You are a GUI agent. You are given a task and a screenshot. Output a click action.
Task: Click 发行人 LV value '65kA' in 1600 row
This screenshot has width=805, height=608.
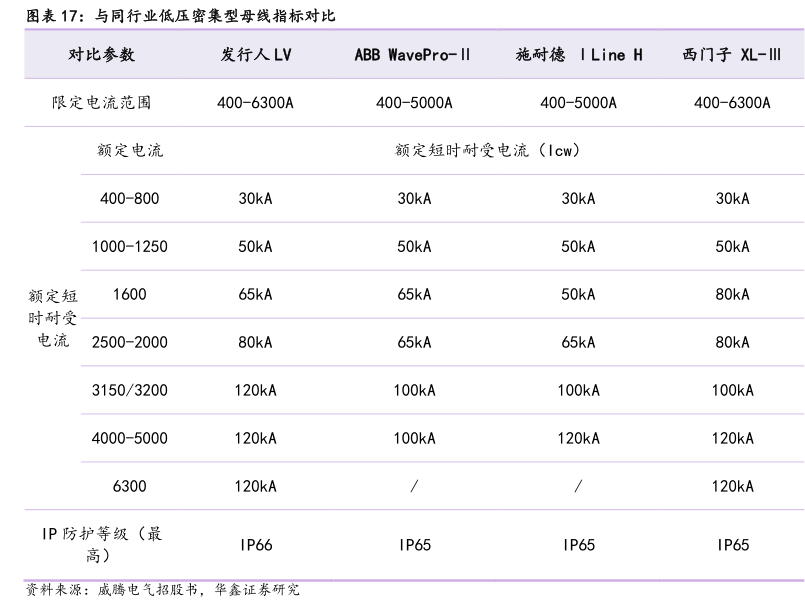click(255, 294)
